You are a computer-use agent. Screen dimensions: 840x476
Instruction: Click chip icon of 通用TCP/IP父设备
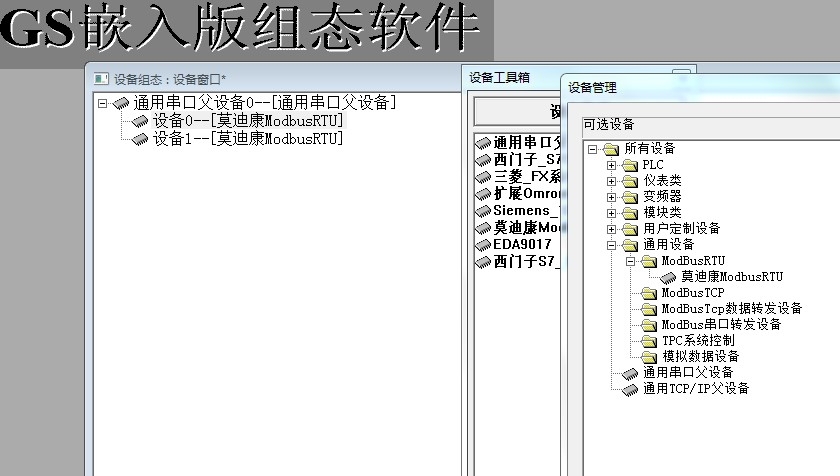pos(630,389)
